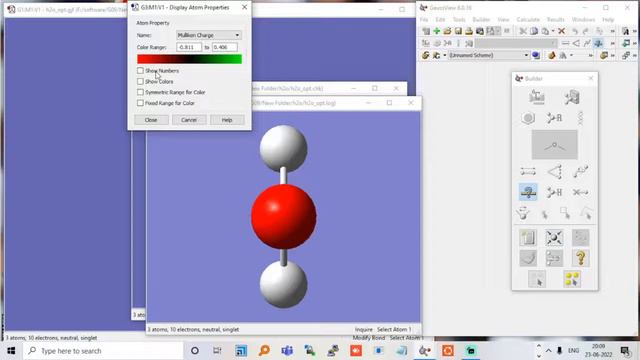Click the '3 atoms, 10 electrons, neutral, singlet' status
This screenshot has height=360, width=640.
[193, 329]
